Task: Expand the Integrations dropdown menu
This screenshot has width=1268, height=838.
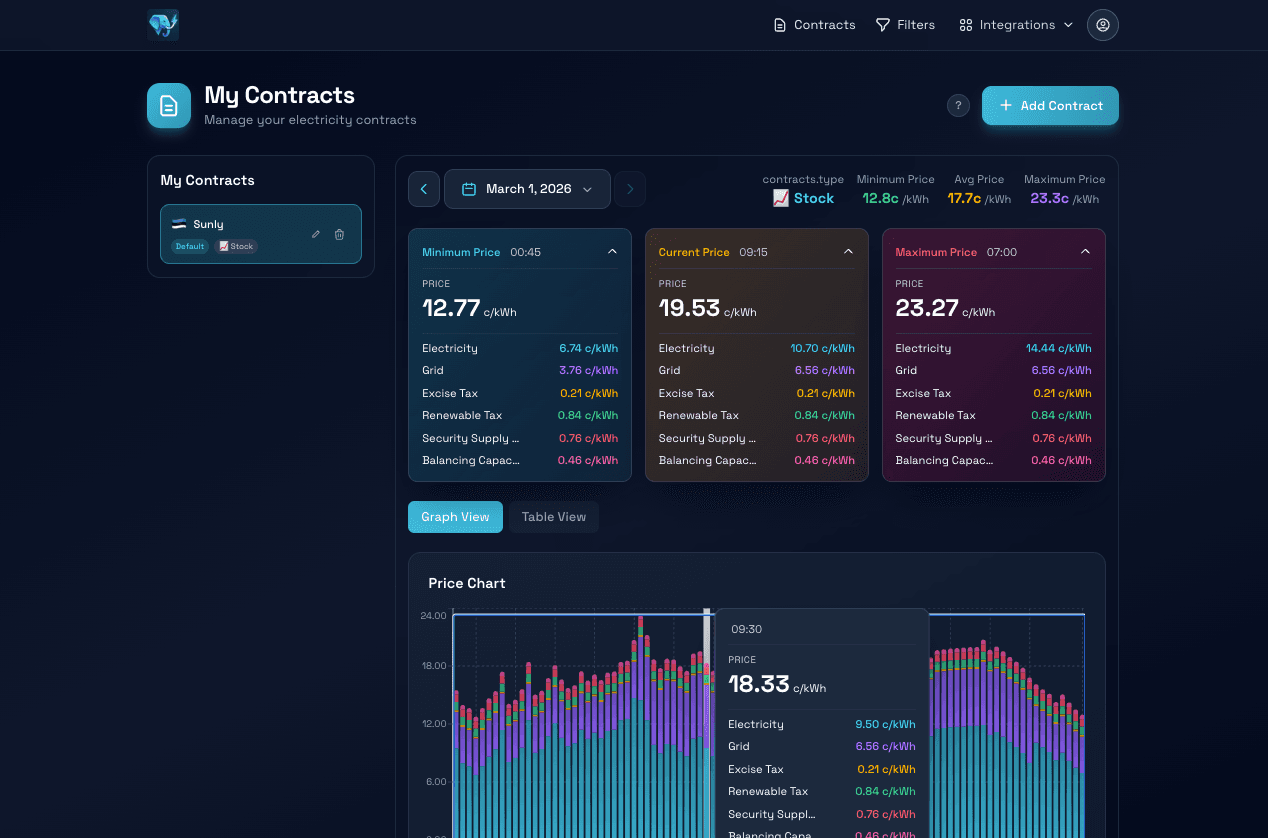Action: 1015,25
